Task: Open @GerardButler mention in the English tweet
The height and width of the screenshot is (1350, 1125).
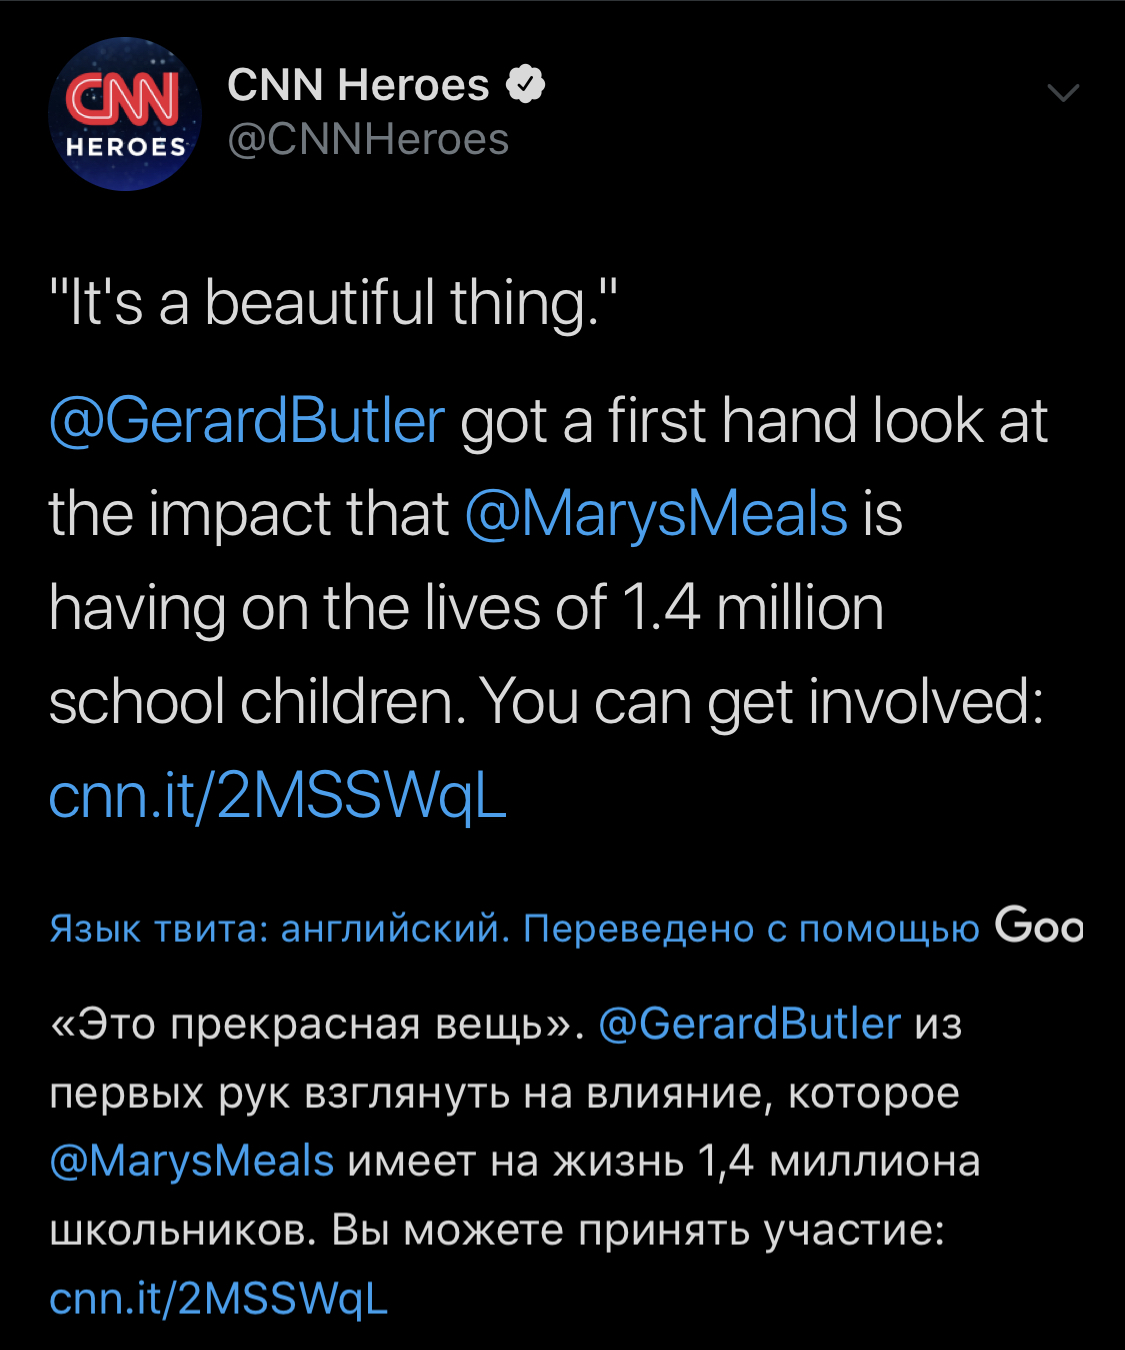Action: tap(247, 420)
